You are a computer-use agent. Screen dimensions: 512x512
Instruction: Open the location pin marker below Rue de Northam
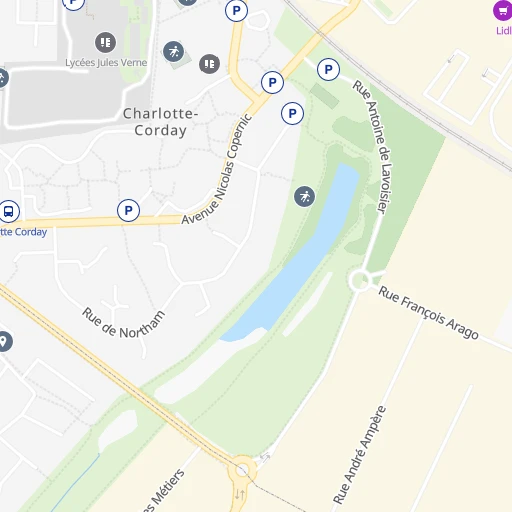click(4, 341)
